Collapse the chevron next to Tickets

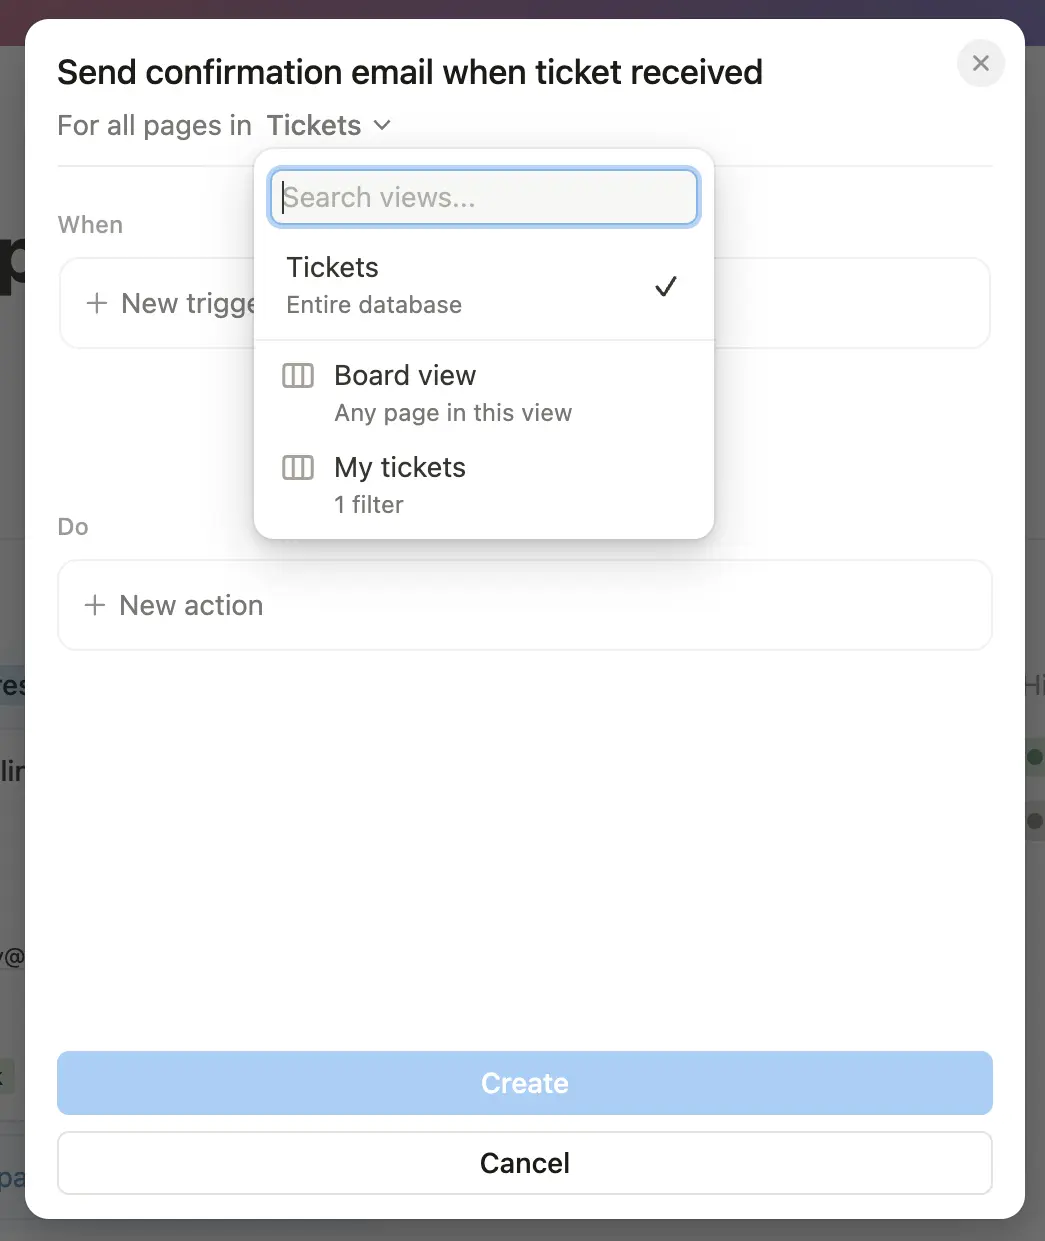(382, 126)
